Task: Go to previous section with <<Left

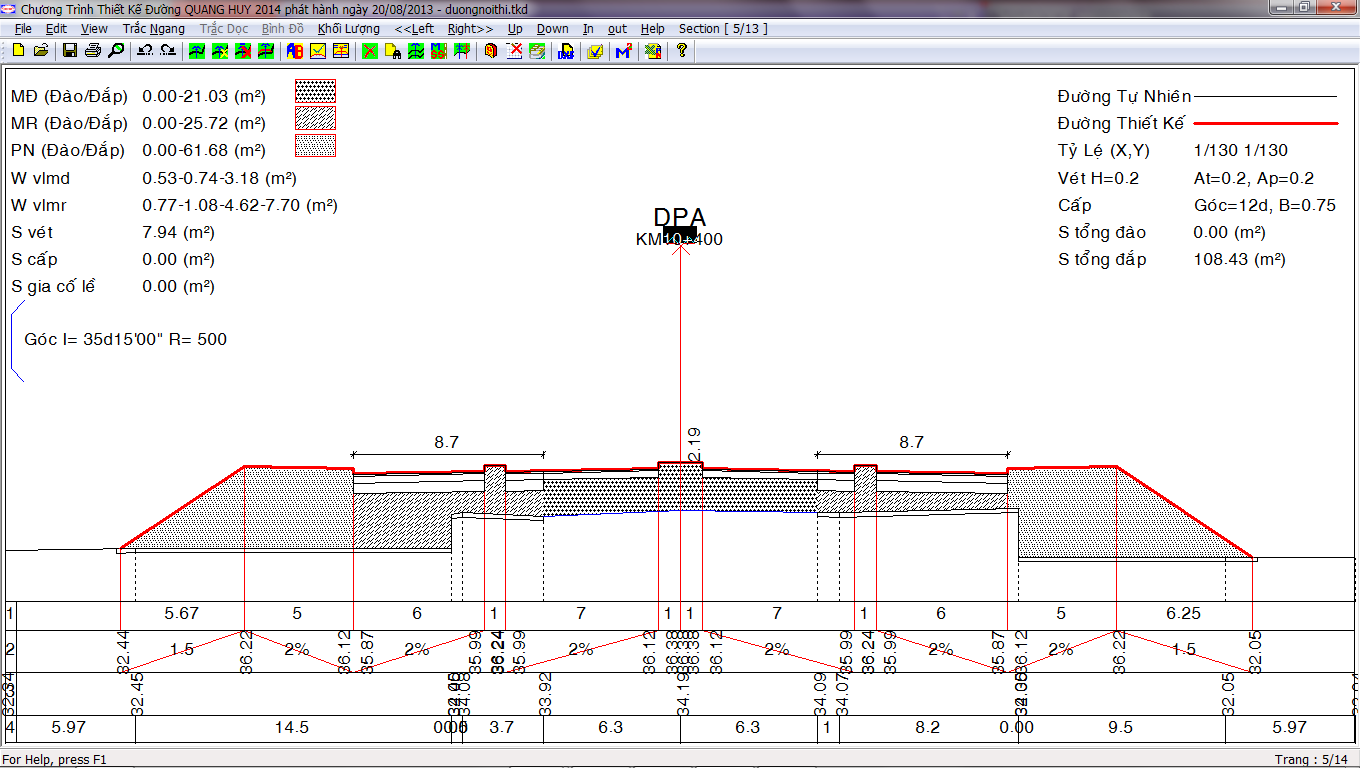Action: coord(414,29)
